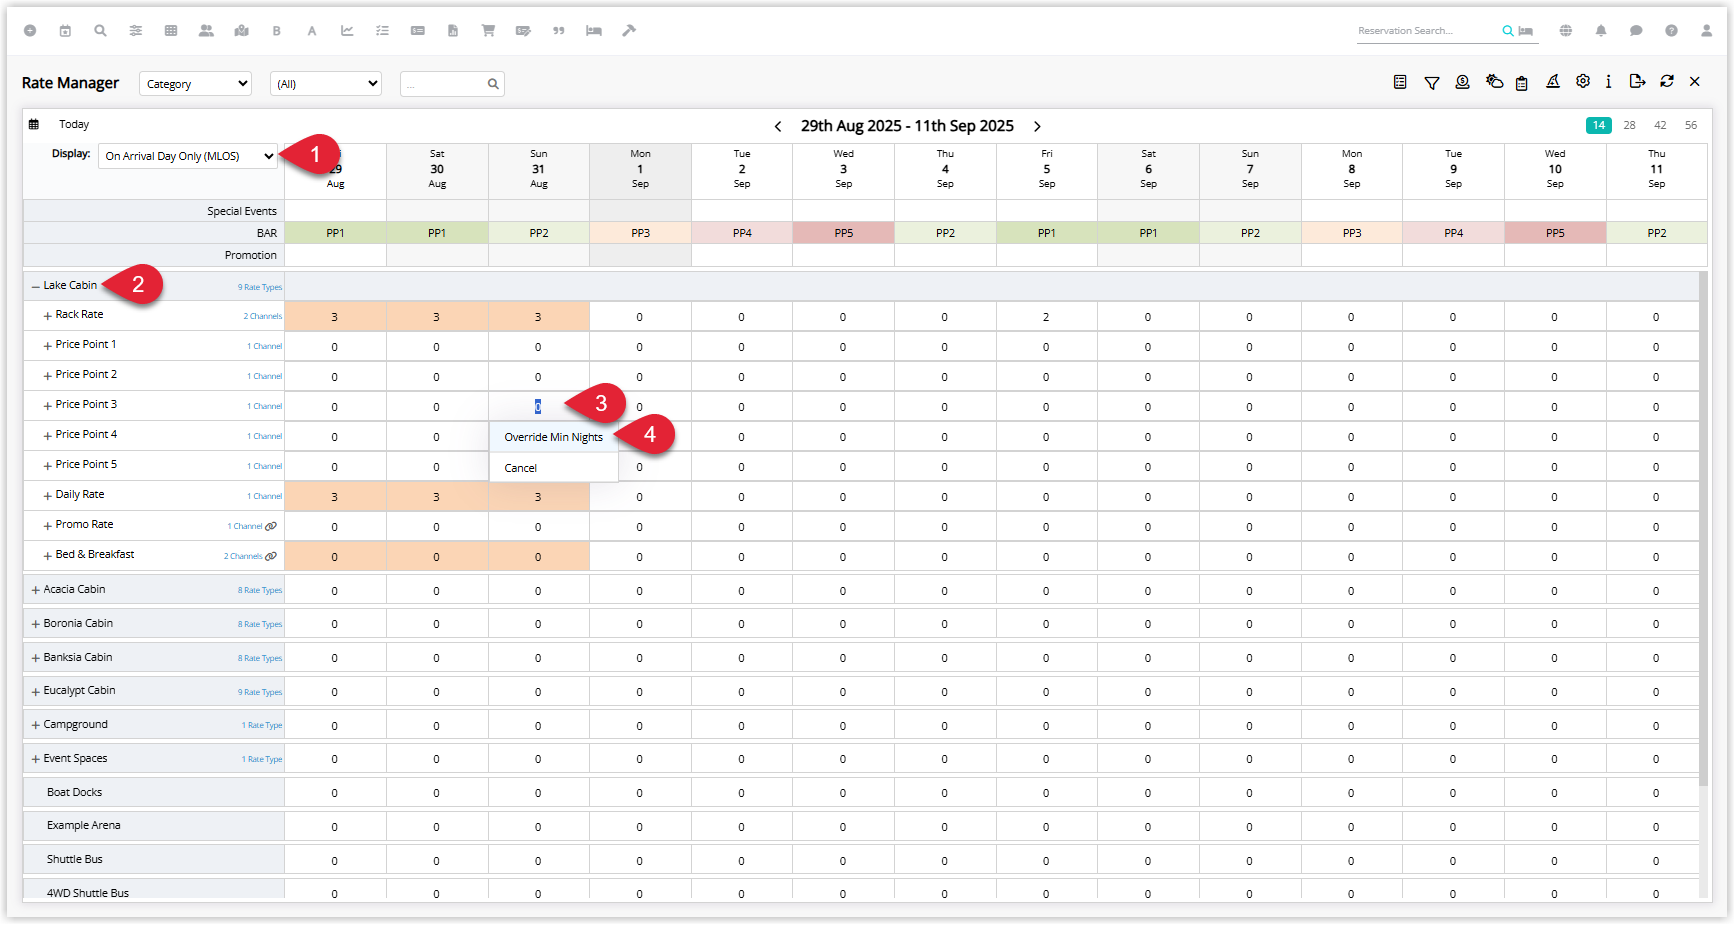Expand the Daily Rate row
Screen dimensions: 1735x925
coord(47,496)
